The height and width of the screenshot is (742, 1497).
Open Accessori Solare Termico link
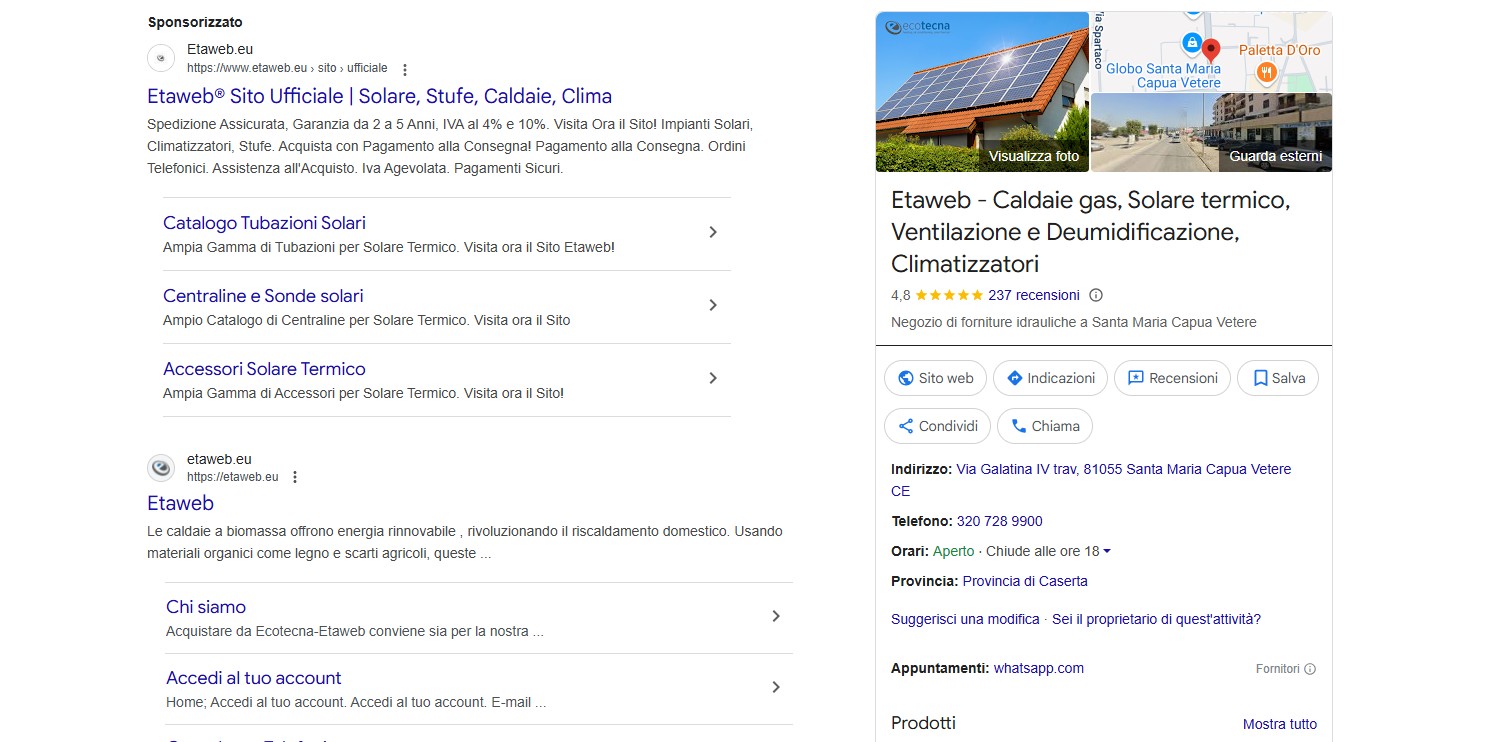coord(264,368)
